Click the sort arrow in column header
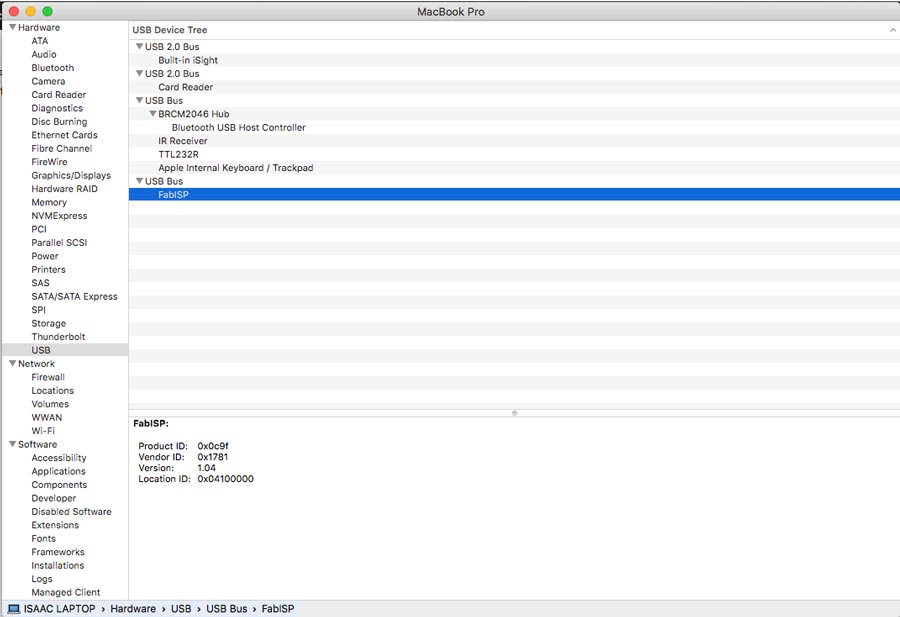The image size is (900, 617). (892, 30)
